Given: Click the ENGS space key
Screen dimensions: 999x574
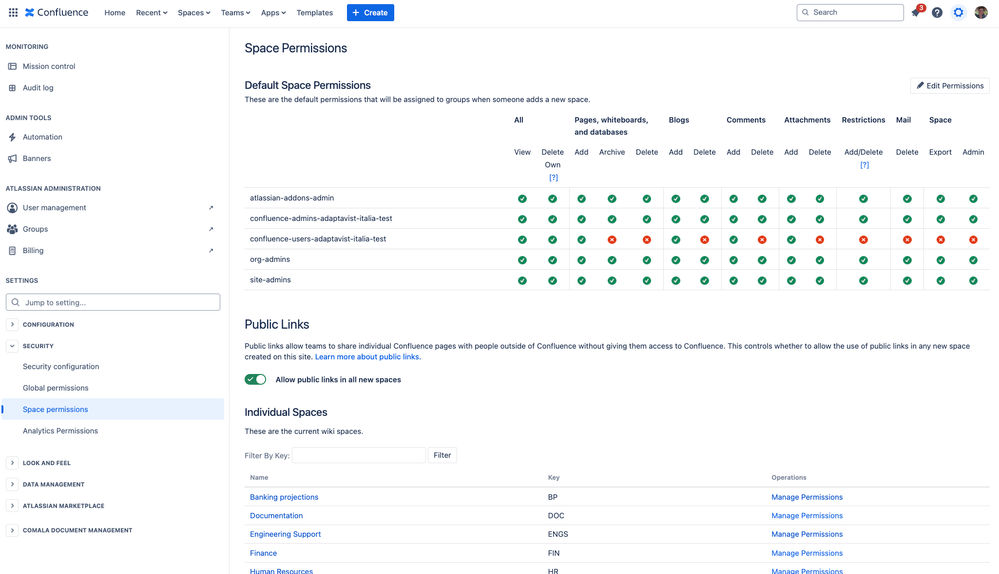Looking at the screenshot, I should (558, 535).
